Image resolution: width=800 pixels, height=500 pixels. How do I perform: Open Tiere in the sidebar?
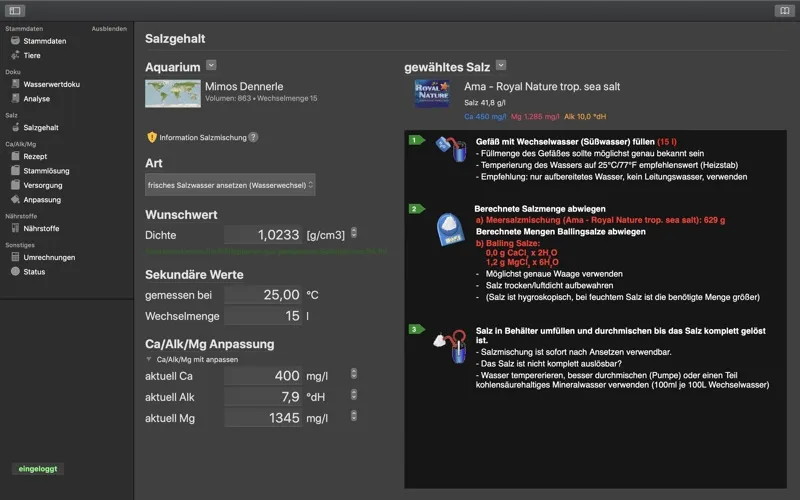coord(32,55)
